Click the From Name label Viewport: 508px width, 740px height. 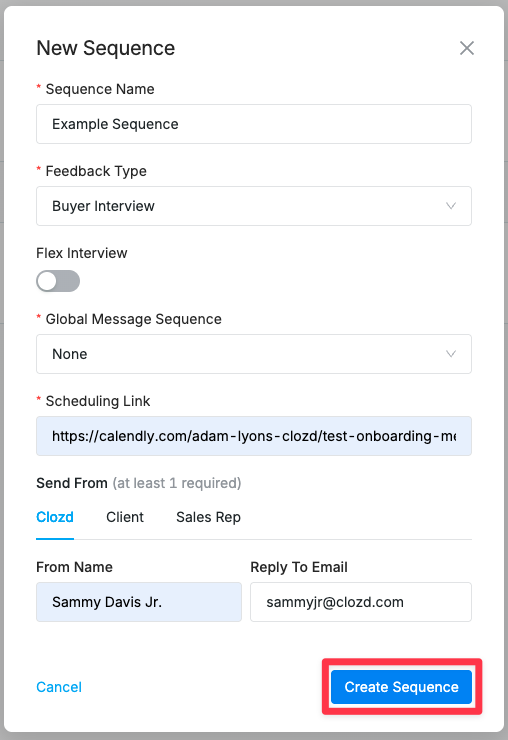[75, 567]
